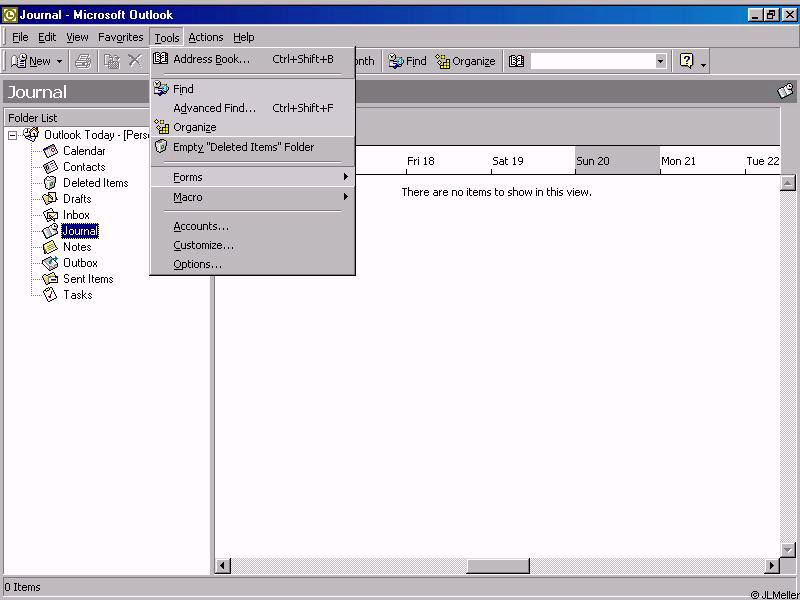The height and width of the screenshot is (600, 800).
Task: Click the Sat 19 timeline header
Action: point(533,161)
